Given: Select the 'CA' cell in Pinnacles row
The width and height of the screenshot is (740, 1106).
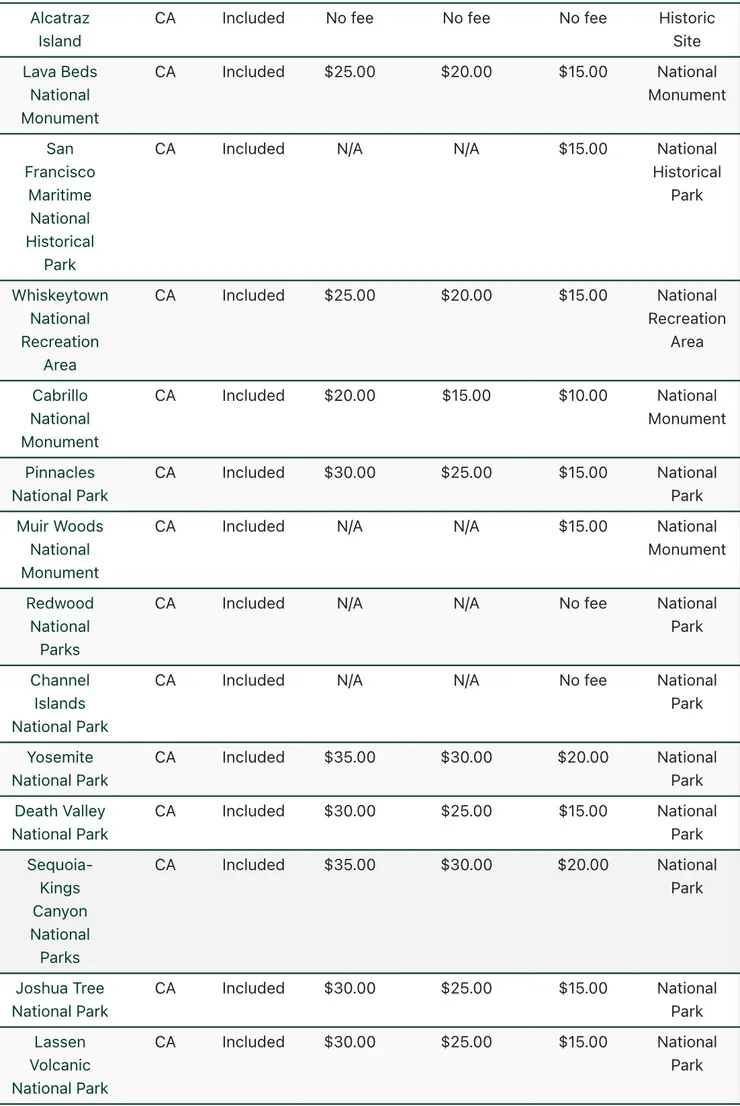Looking at the screenshot, I should tap(165, 473).
